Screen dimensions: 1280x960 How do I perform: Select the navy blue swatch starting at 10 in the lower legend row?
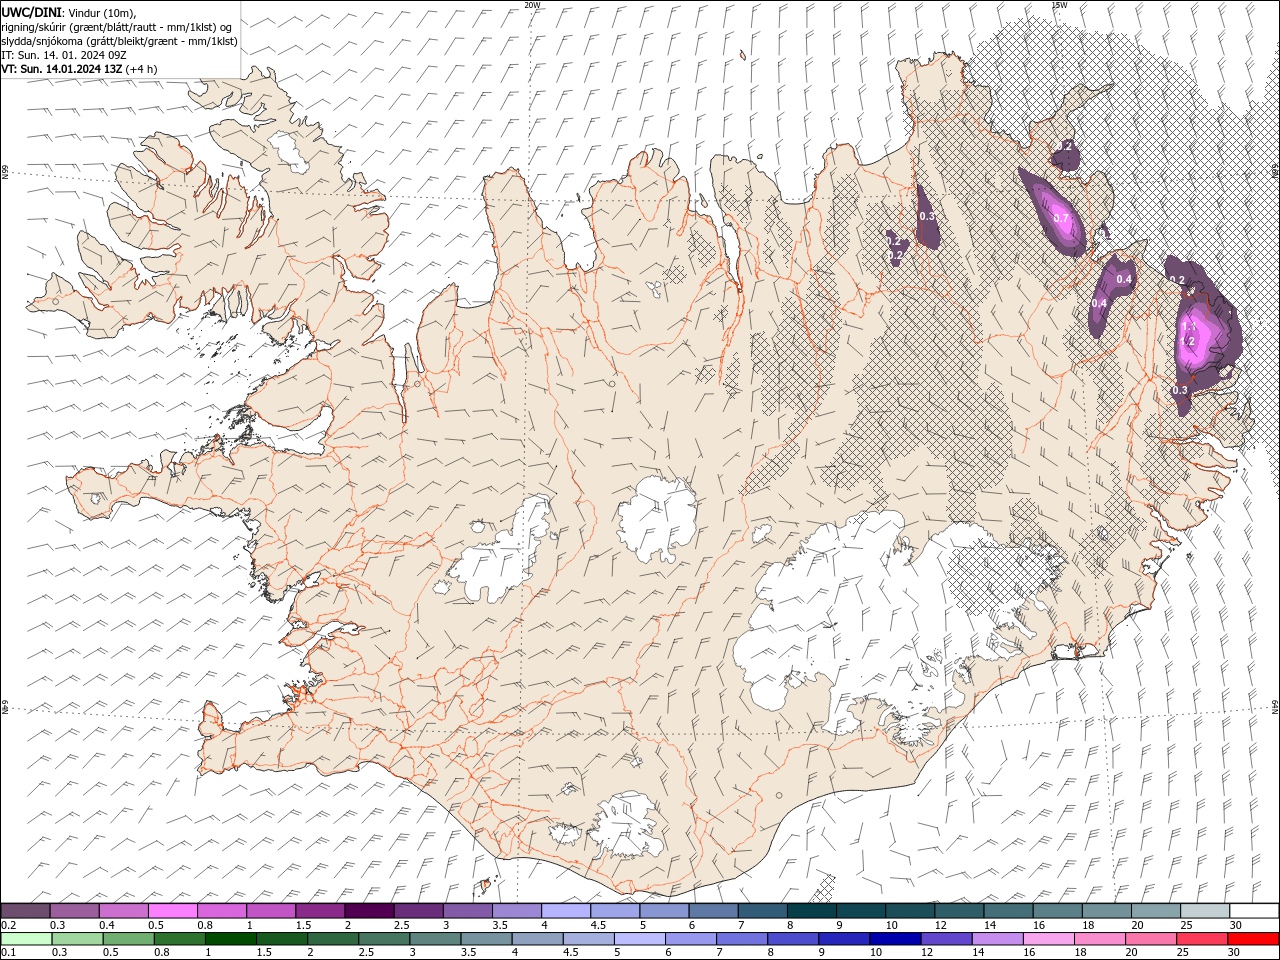coord(894,939)
